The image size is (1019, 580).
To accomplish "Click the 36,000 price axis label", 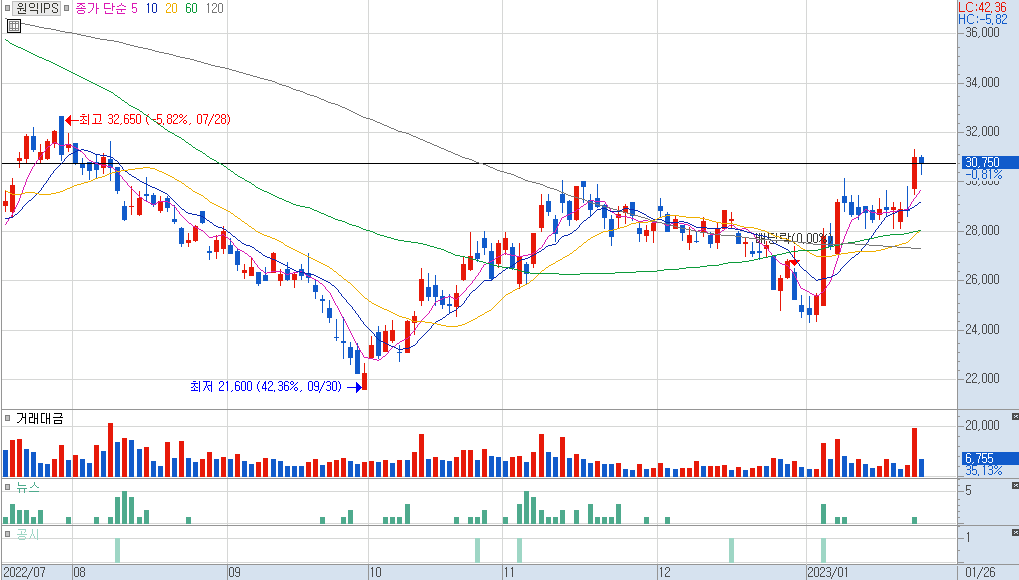I will (982, 33).
